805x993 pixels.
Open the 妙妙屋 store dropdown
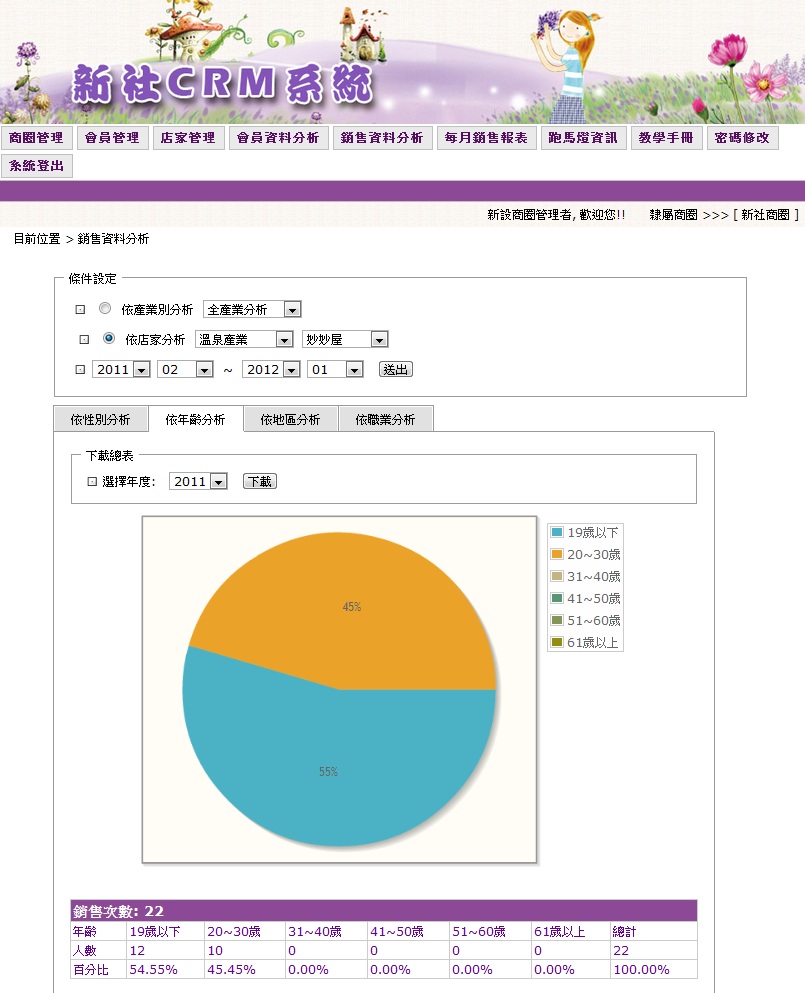pos(345,339)
